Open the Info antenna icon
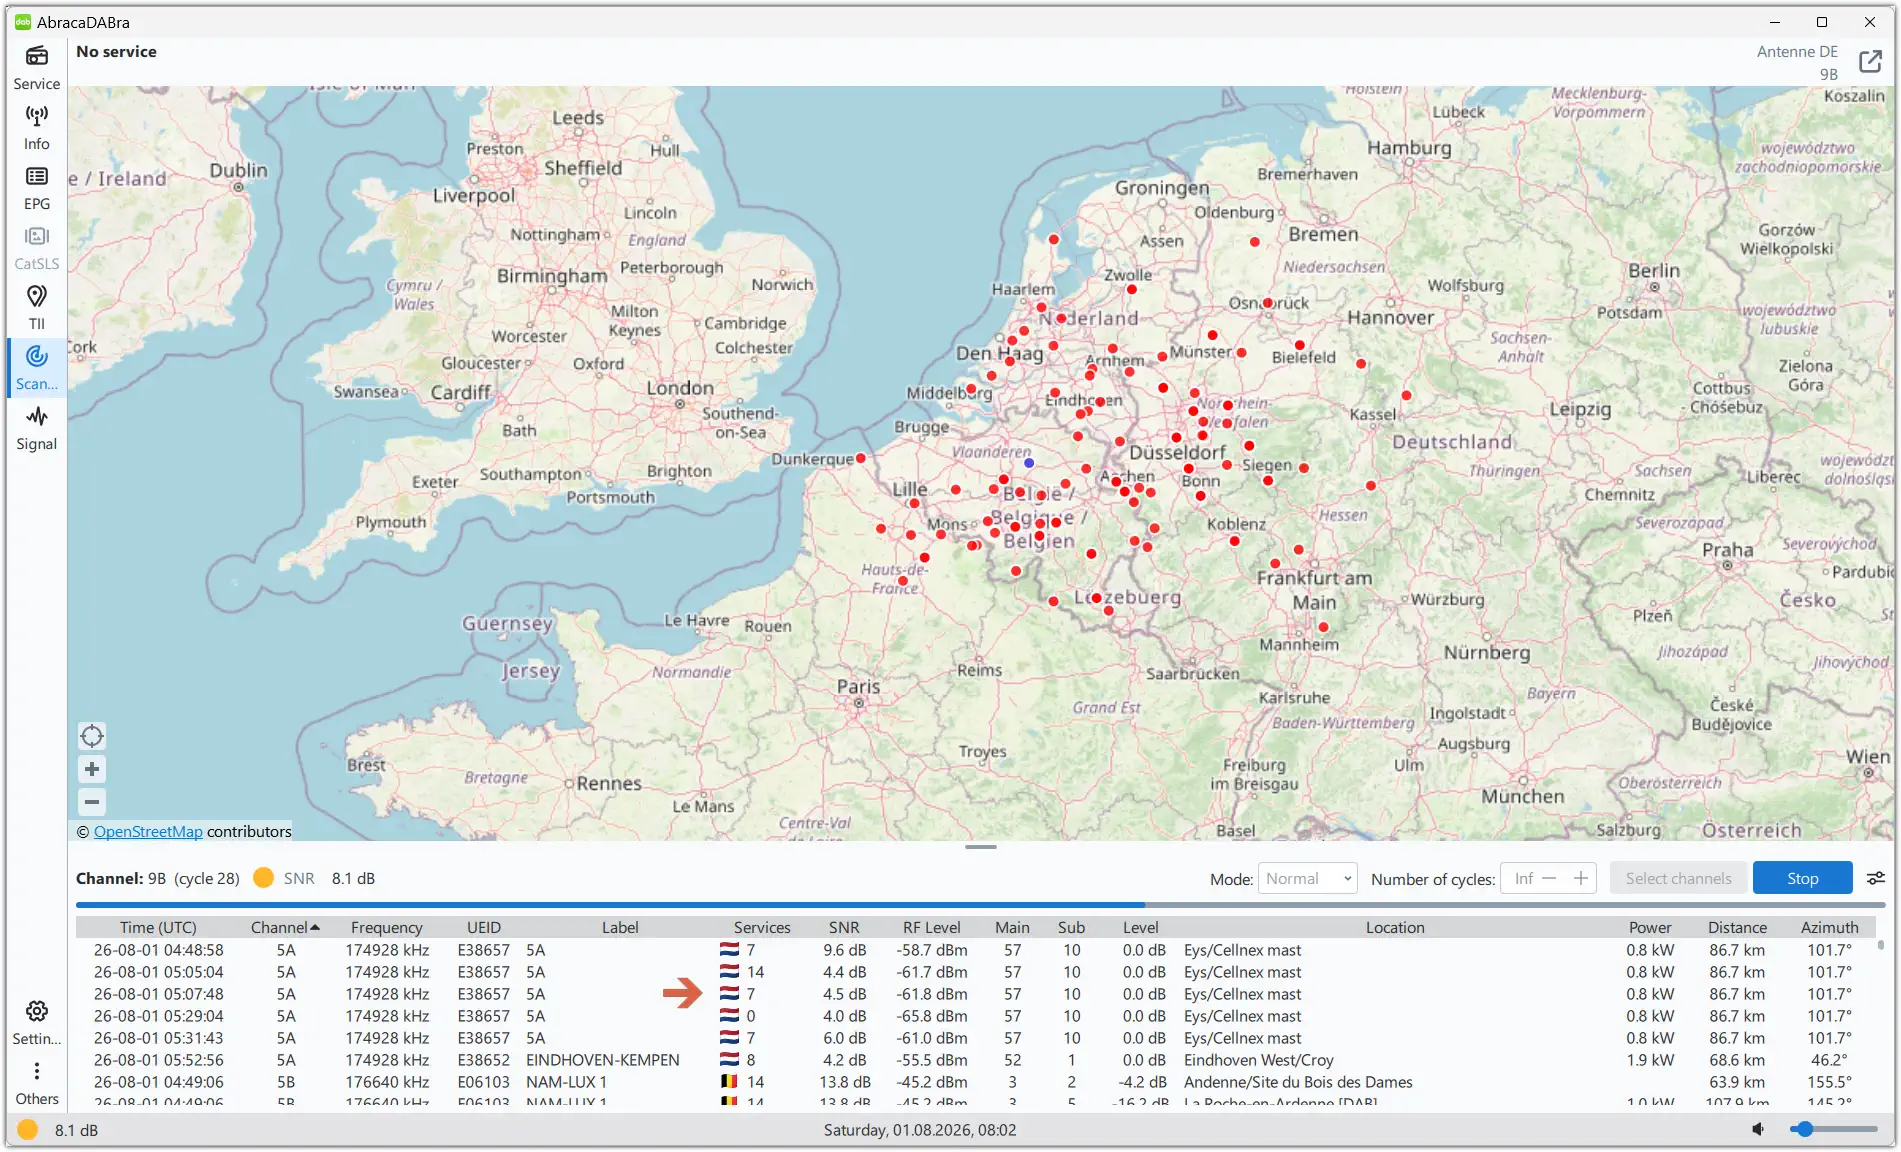This screenshot has width=1901, height=1152. click(x=37, y=128)
